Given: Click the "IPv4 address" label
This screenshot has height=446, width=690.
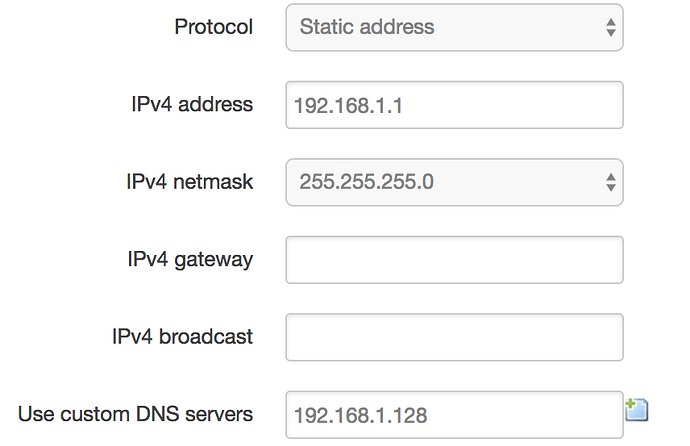Looking at the screenshot, I should pos(192,104).
